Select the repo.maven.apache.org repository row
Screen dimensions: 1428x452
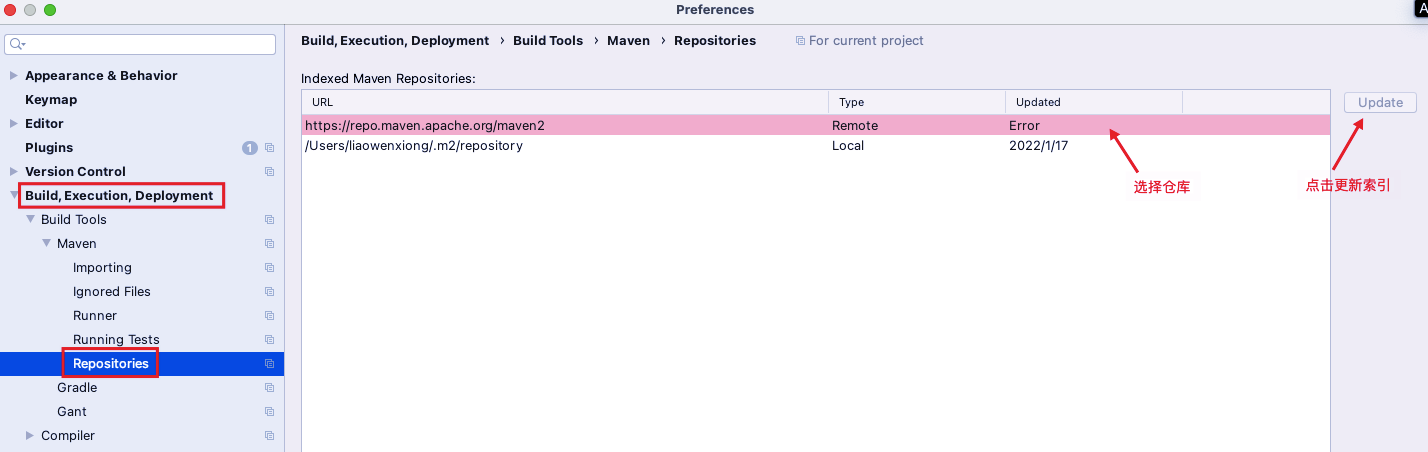[816, 126]
